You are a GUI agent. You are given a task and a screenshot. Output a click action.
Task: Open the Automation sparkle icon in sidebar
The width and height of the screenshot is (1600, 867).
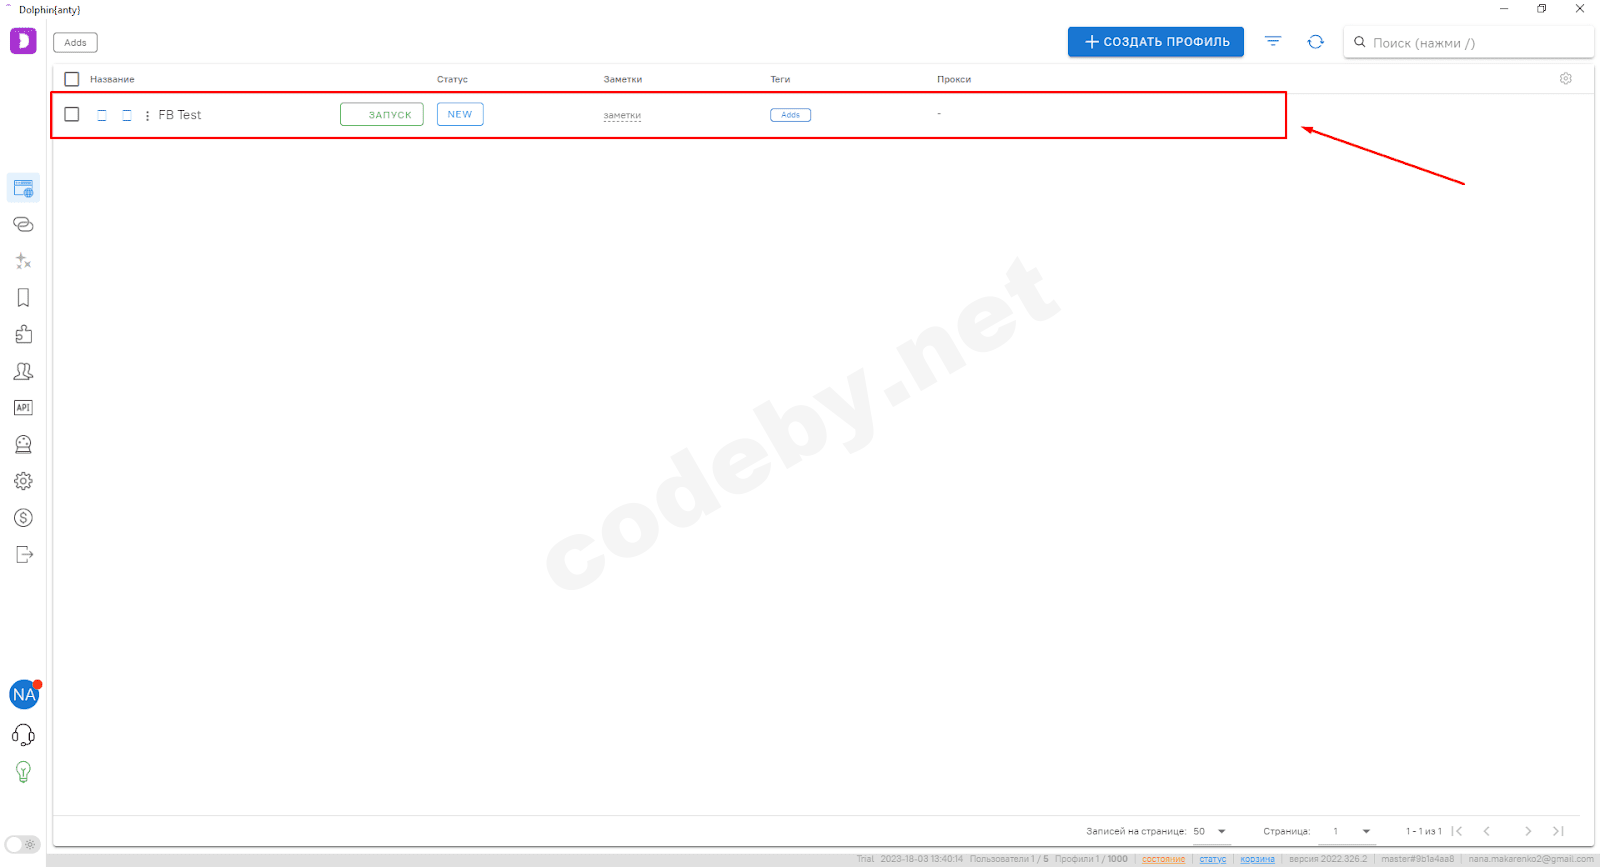click(23, 261)
